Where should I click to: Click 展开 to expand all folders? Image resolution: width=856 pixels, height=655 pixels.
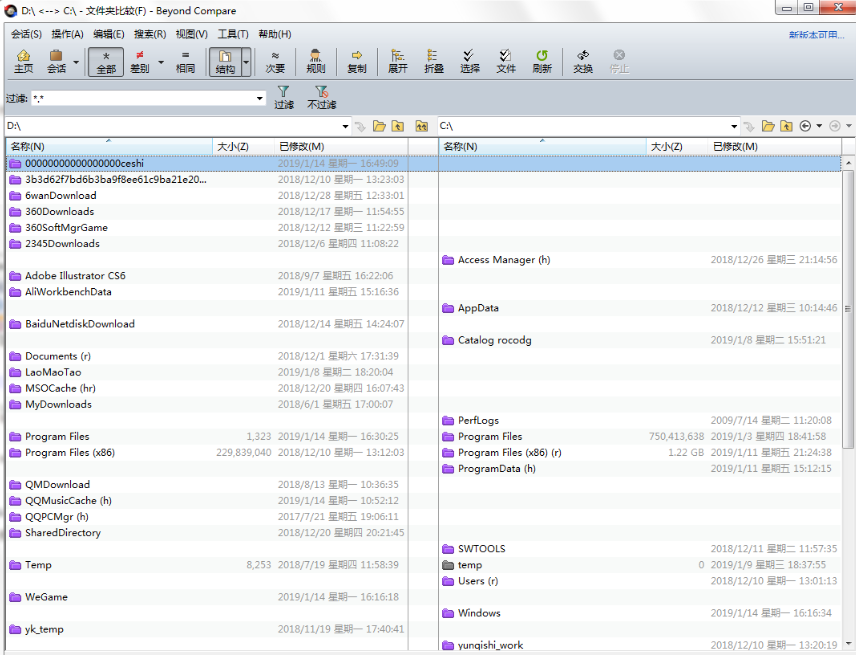398,61
